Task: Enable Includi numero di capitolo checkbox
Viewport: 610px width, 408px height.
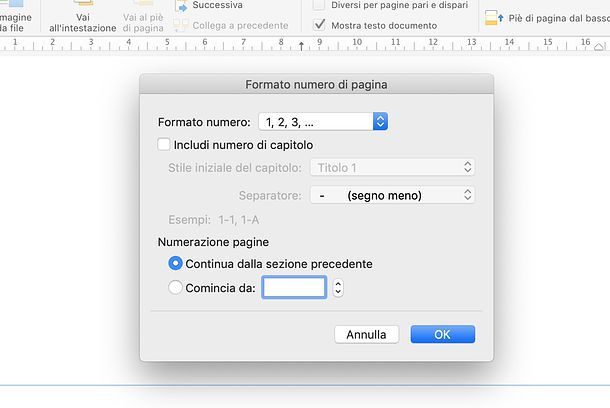Action: point(164,144)
